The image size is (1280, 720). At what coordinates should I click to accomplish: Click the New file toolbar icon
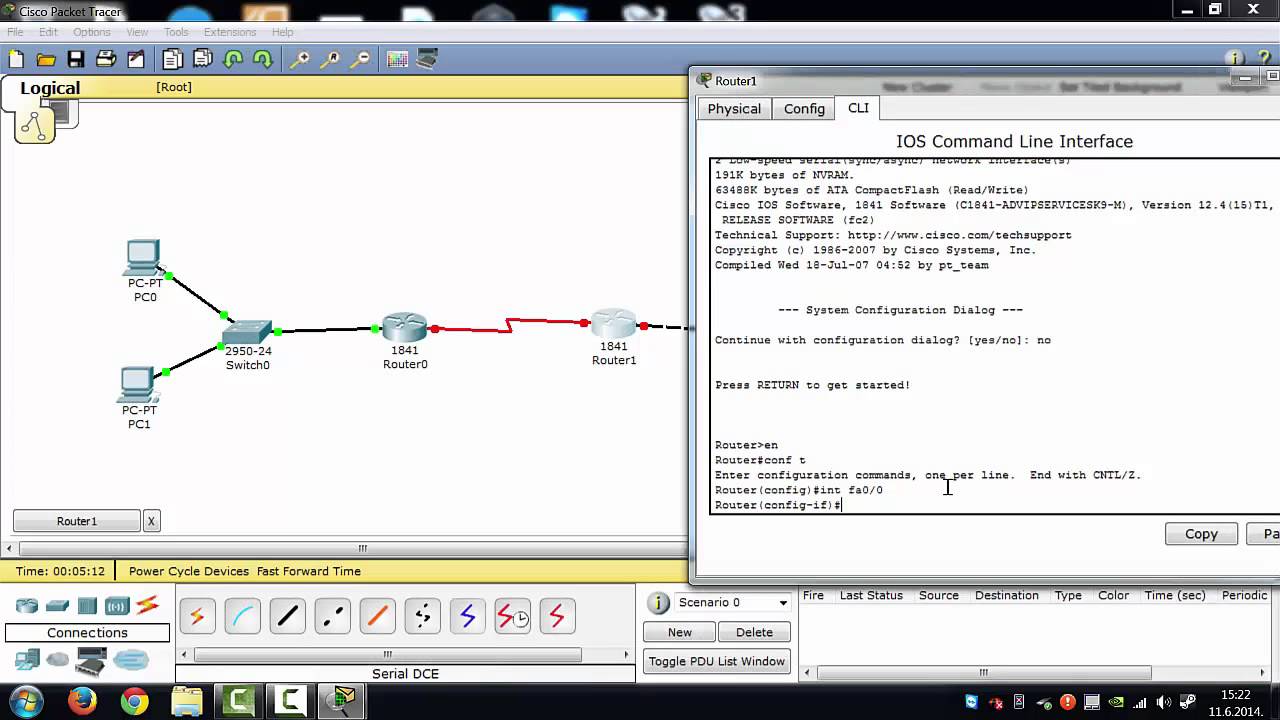pos(16,60)
